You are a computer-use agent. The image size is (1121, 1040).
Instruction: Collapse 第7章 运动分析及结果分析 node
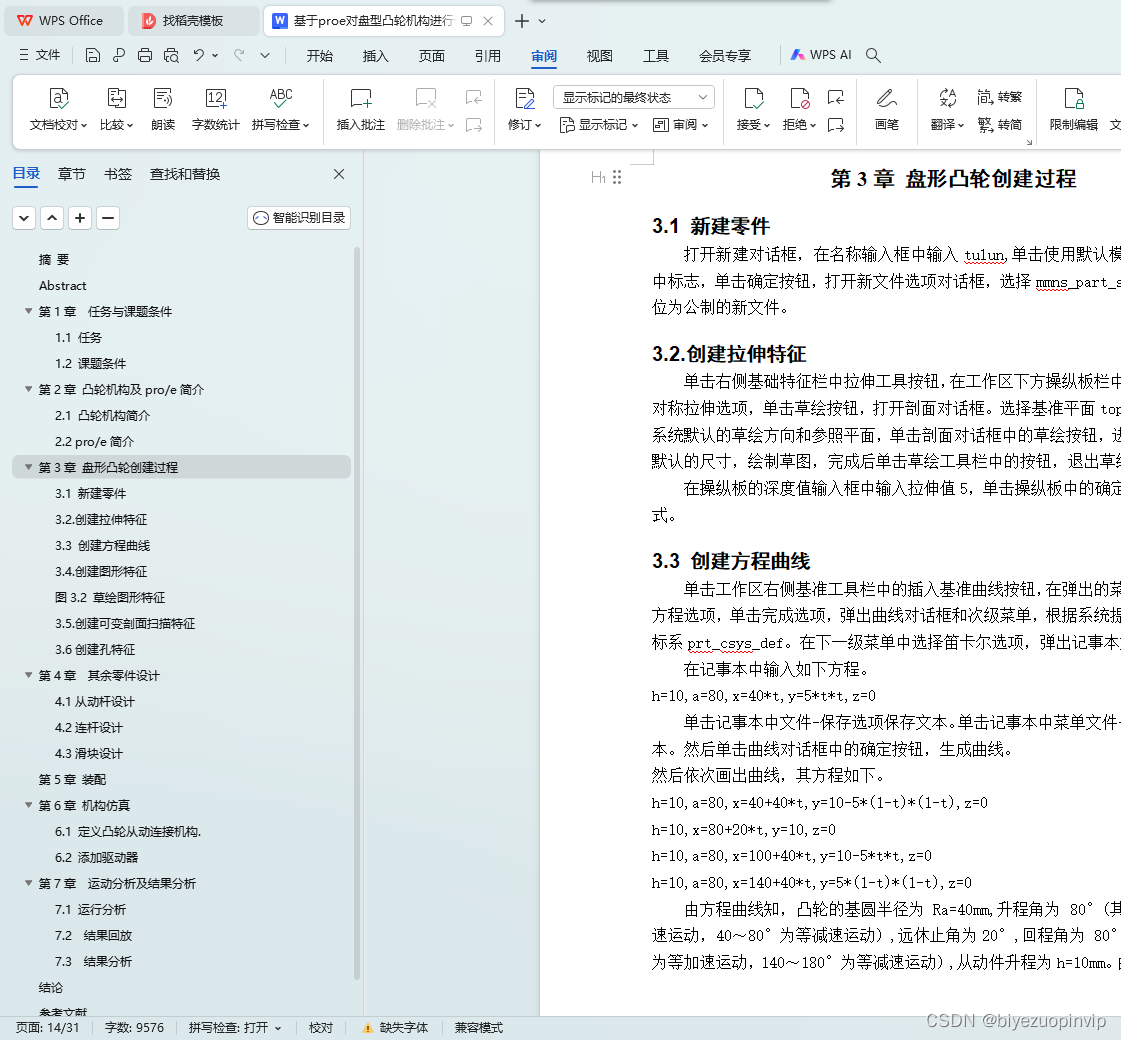tap(29, 883)
